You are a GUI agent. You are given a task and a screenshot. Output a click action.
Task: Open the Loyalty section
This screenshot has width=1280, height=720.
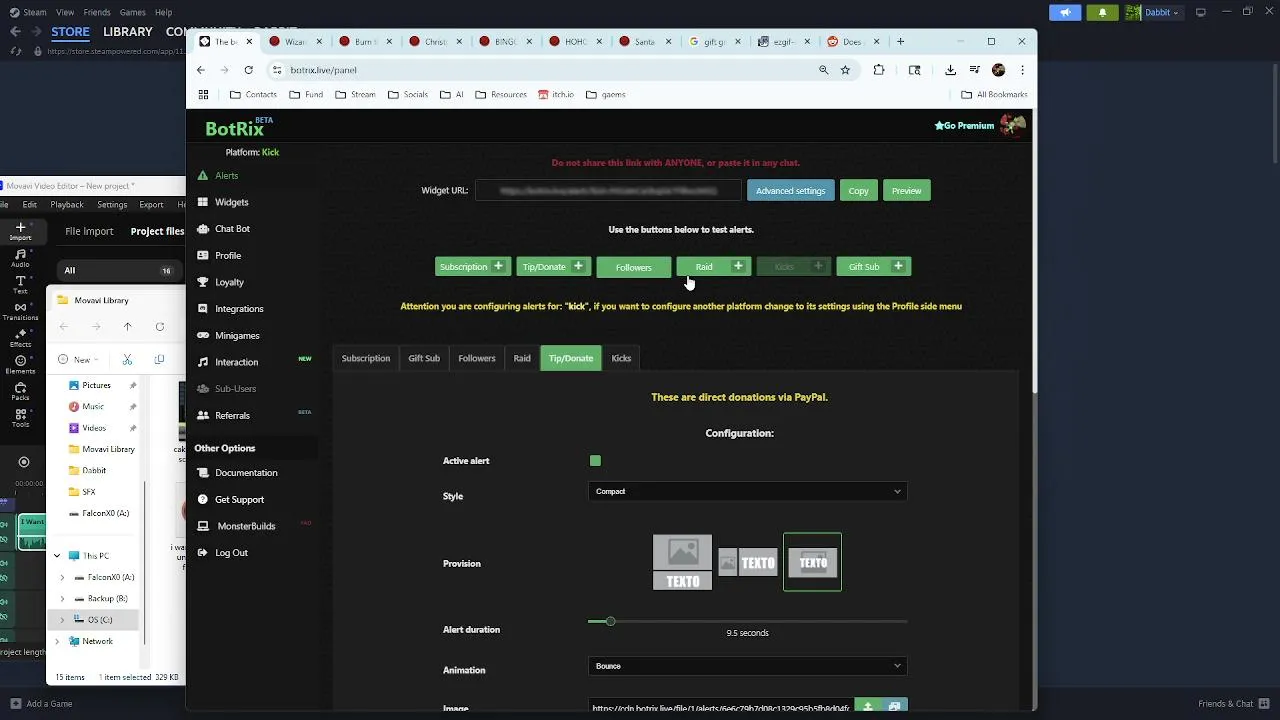(229, 282)
